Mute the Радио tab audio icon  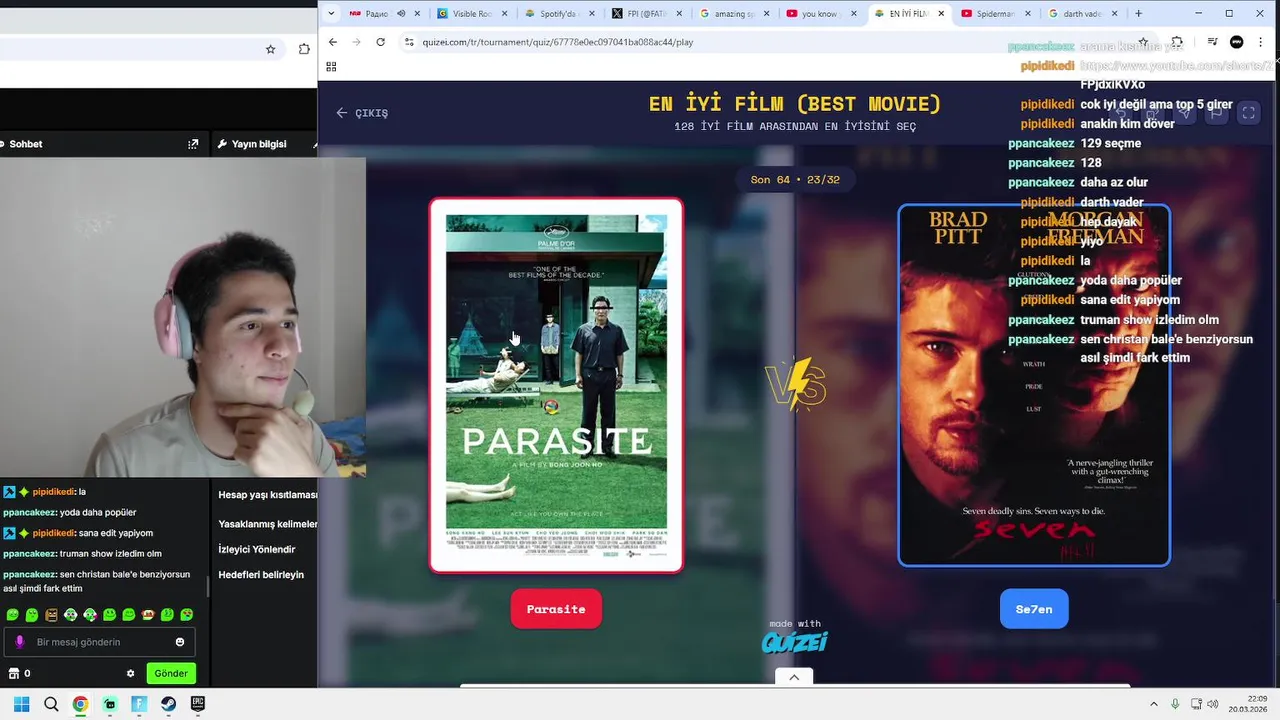[x=401, y=14]
